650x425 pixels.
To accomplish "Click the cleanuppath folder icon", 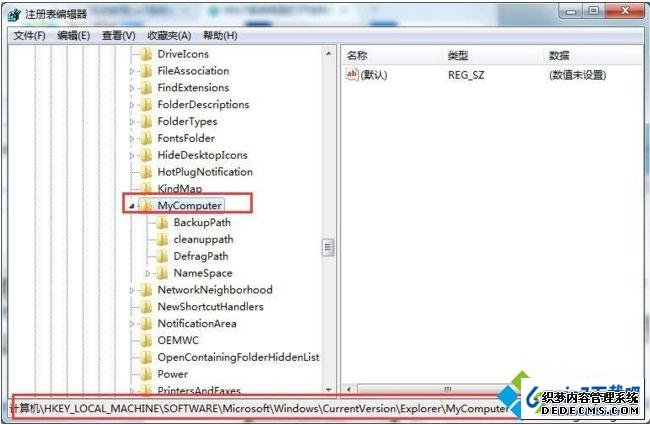I will pyautogui.click(x=162, y=240).
